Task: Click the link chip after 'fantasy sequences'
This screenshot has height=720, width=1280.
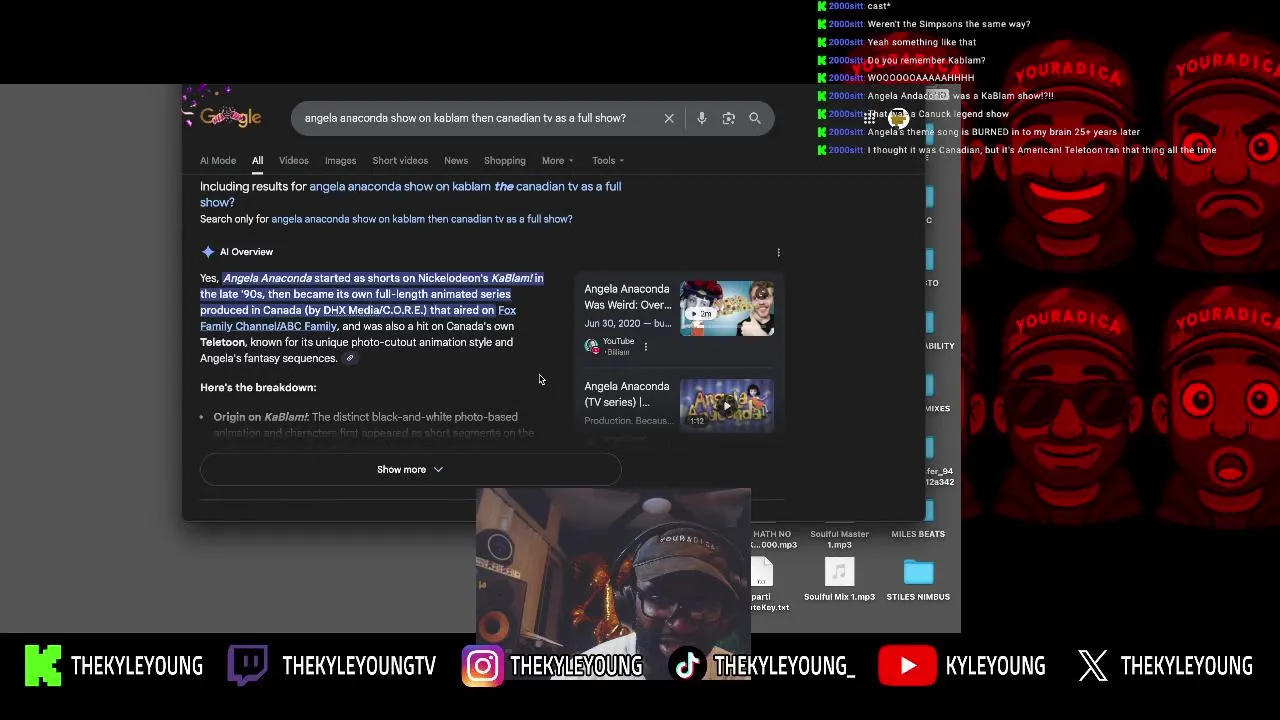Action: click(x=350, y=358)
